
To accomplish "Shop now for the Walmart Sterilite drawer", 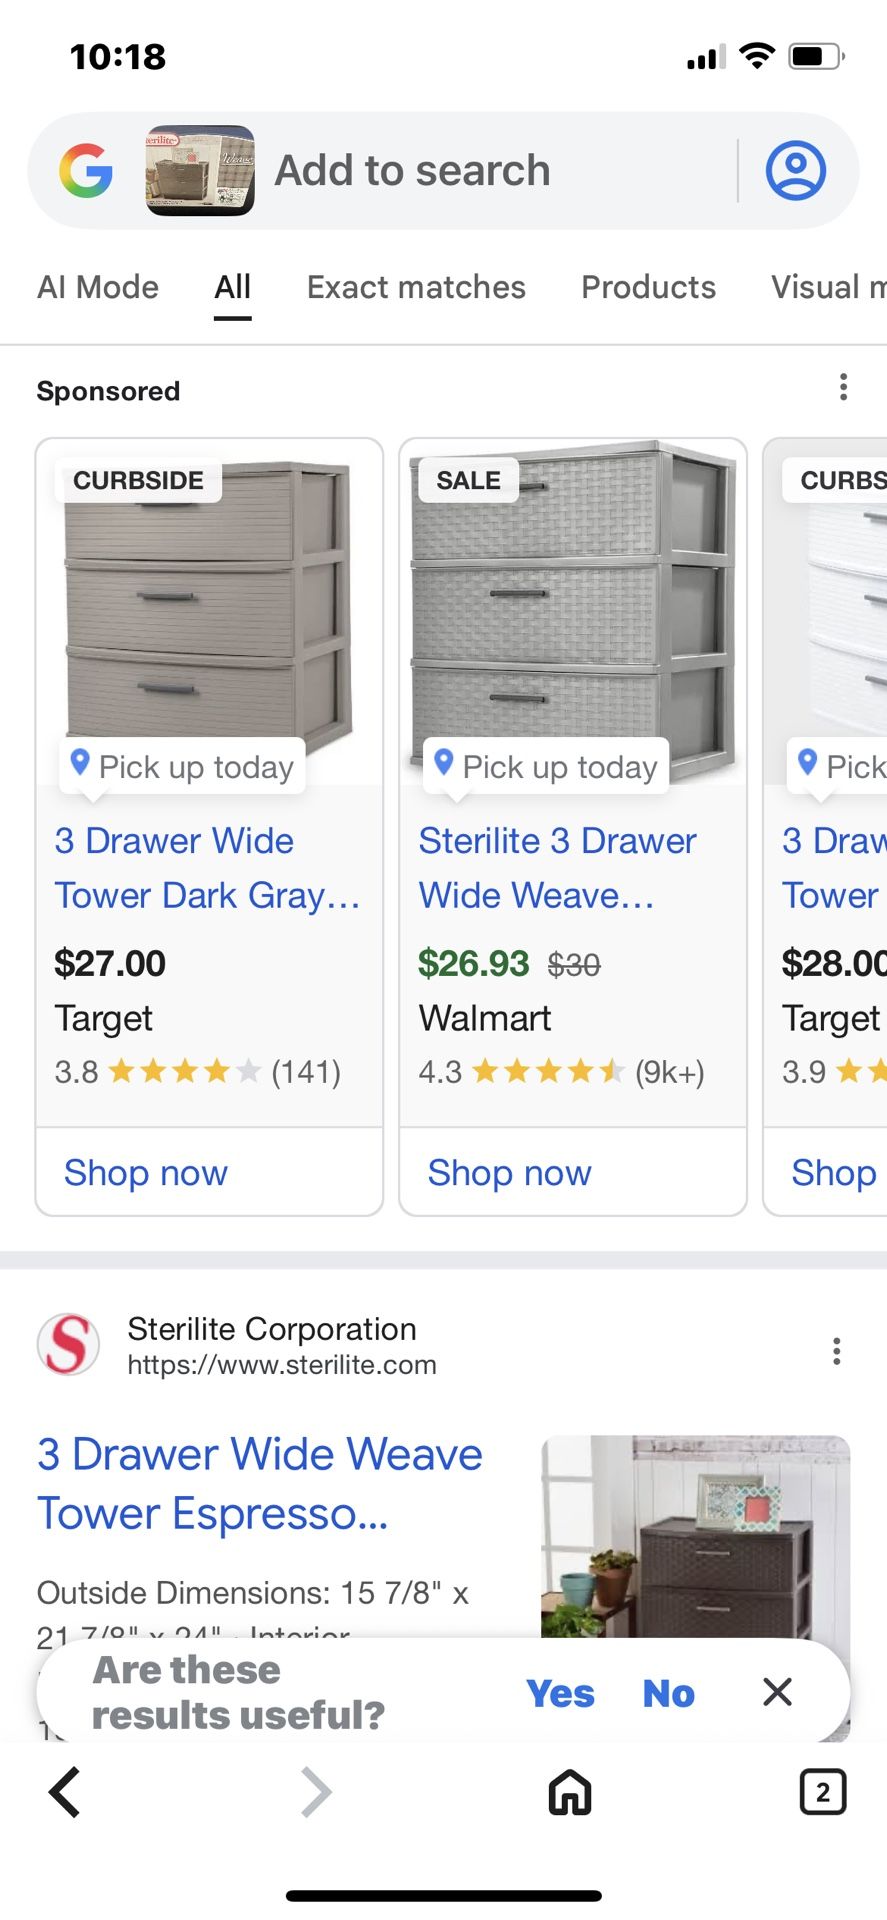I will 509,1172.
